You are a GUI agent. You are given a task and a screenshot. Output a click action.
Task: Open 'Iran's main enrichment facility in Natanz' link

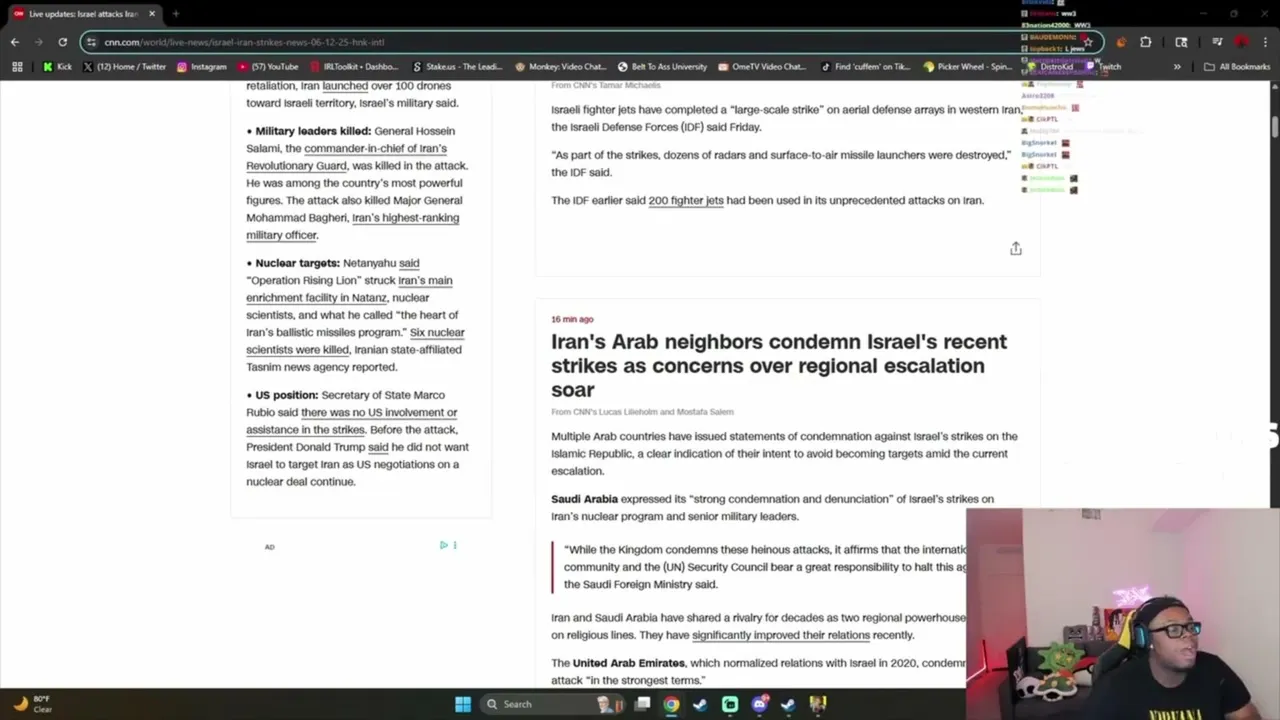(x=349, y=289)
